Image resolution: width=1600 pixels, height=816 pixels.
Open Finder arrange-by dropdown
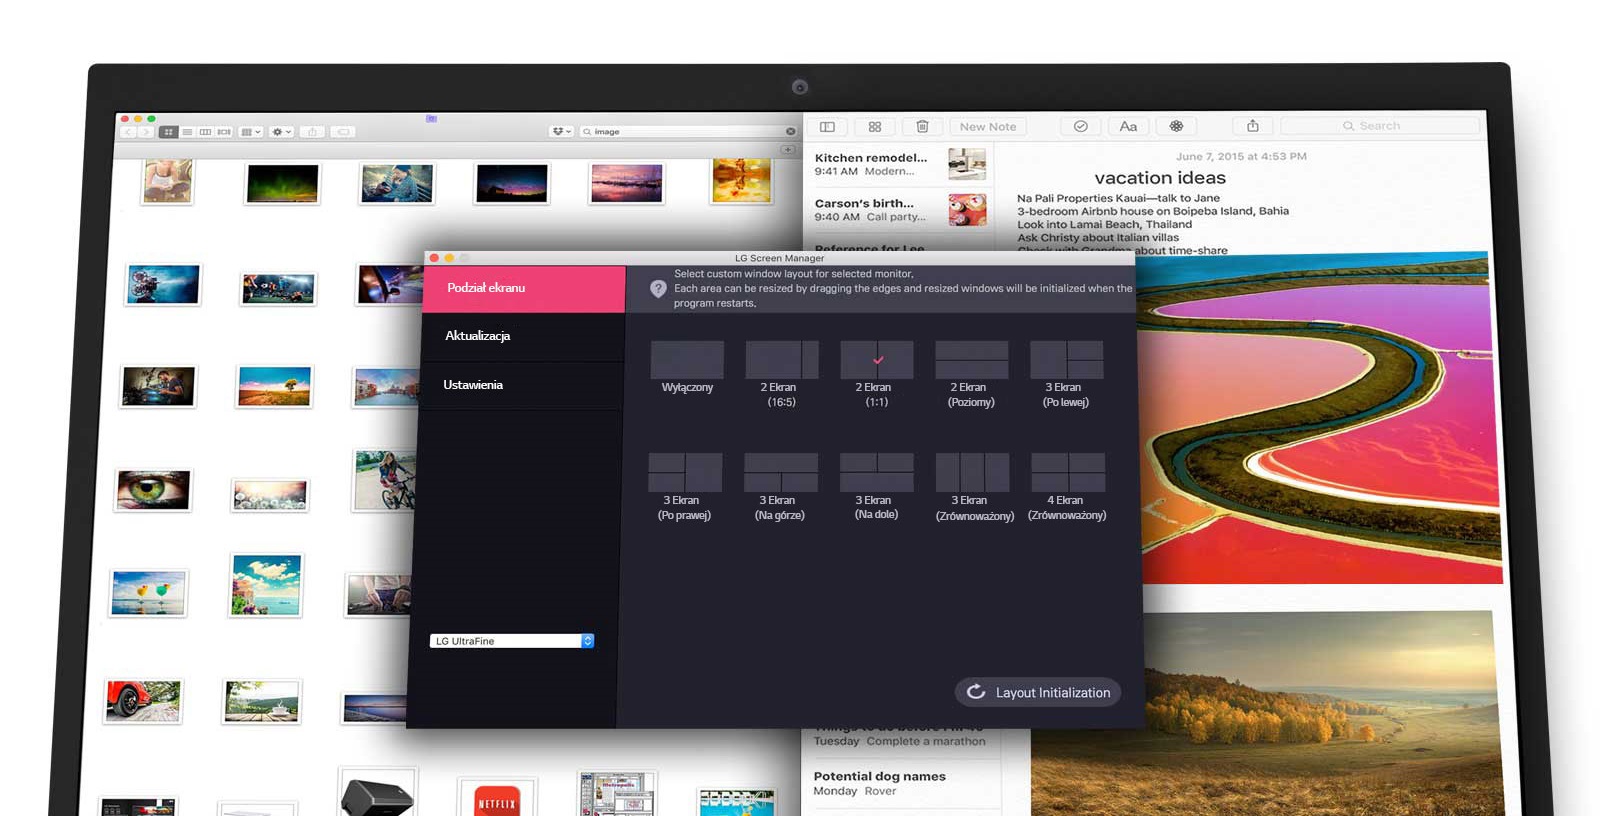click(251, 132)
